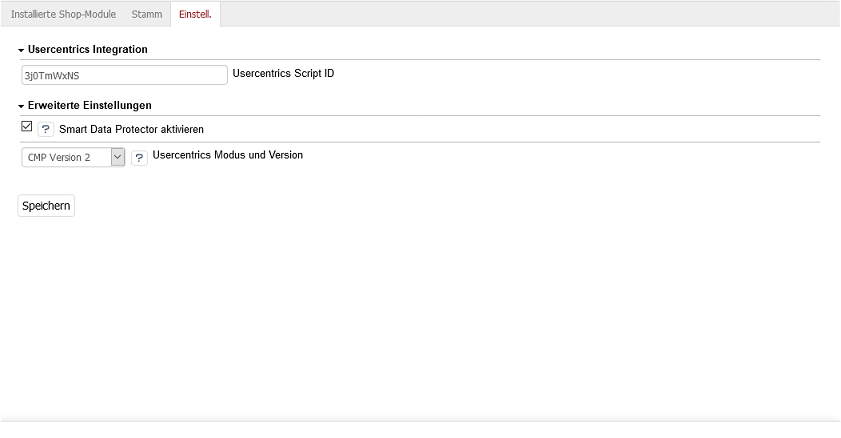
Task: Click the arrow beside Erweiterte Einstellungen
Action: tap(21, 106)
